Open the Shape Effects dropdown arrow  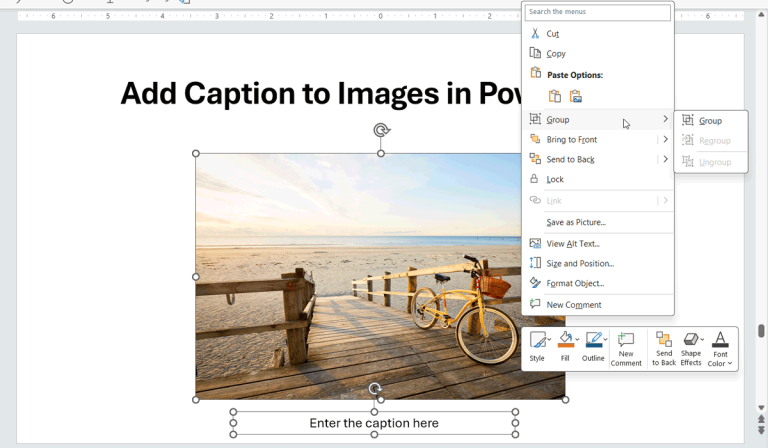[x=702, y=339]
